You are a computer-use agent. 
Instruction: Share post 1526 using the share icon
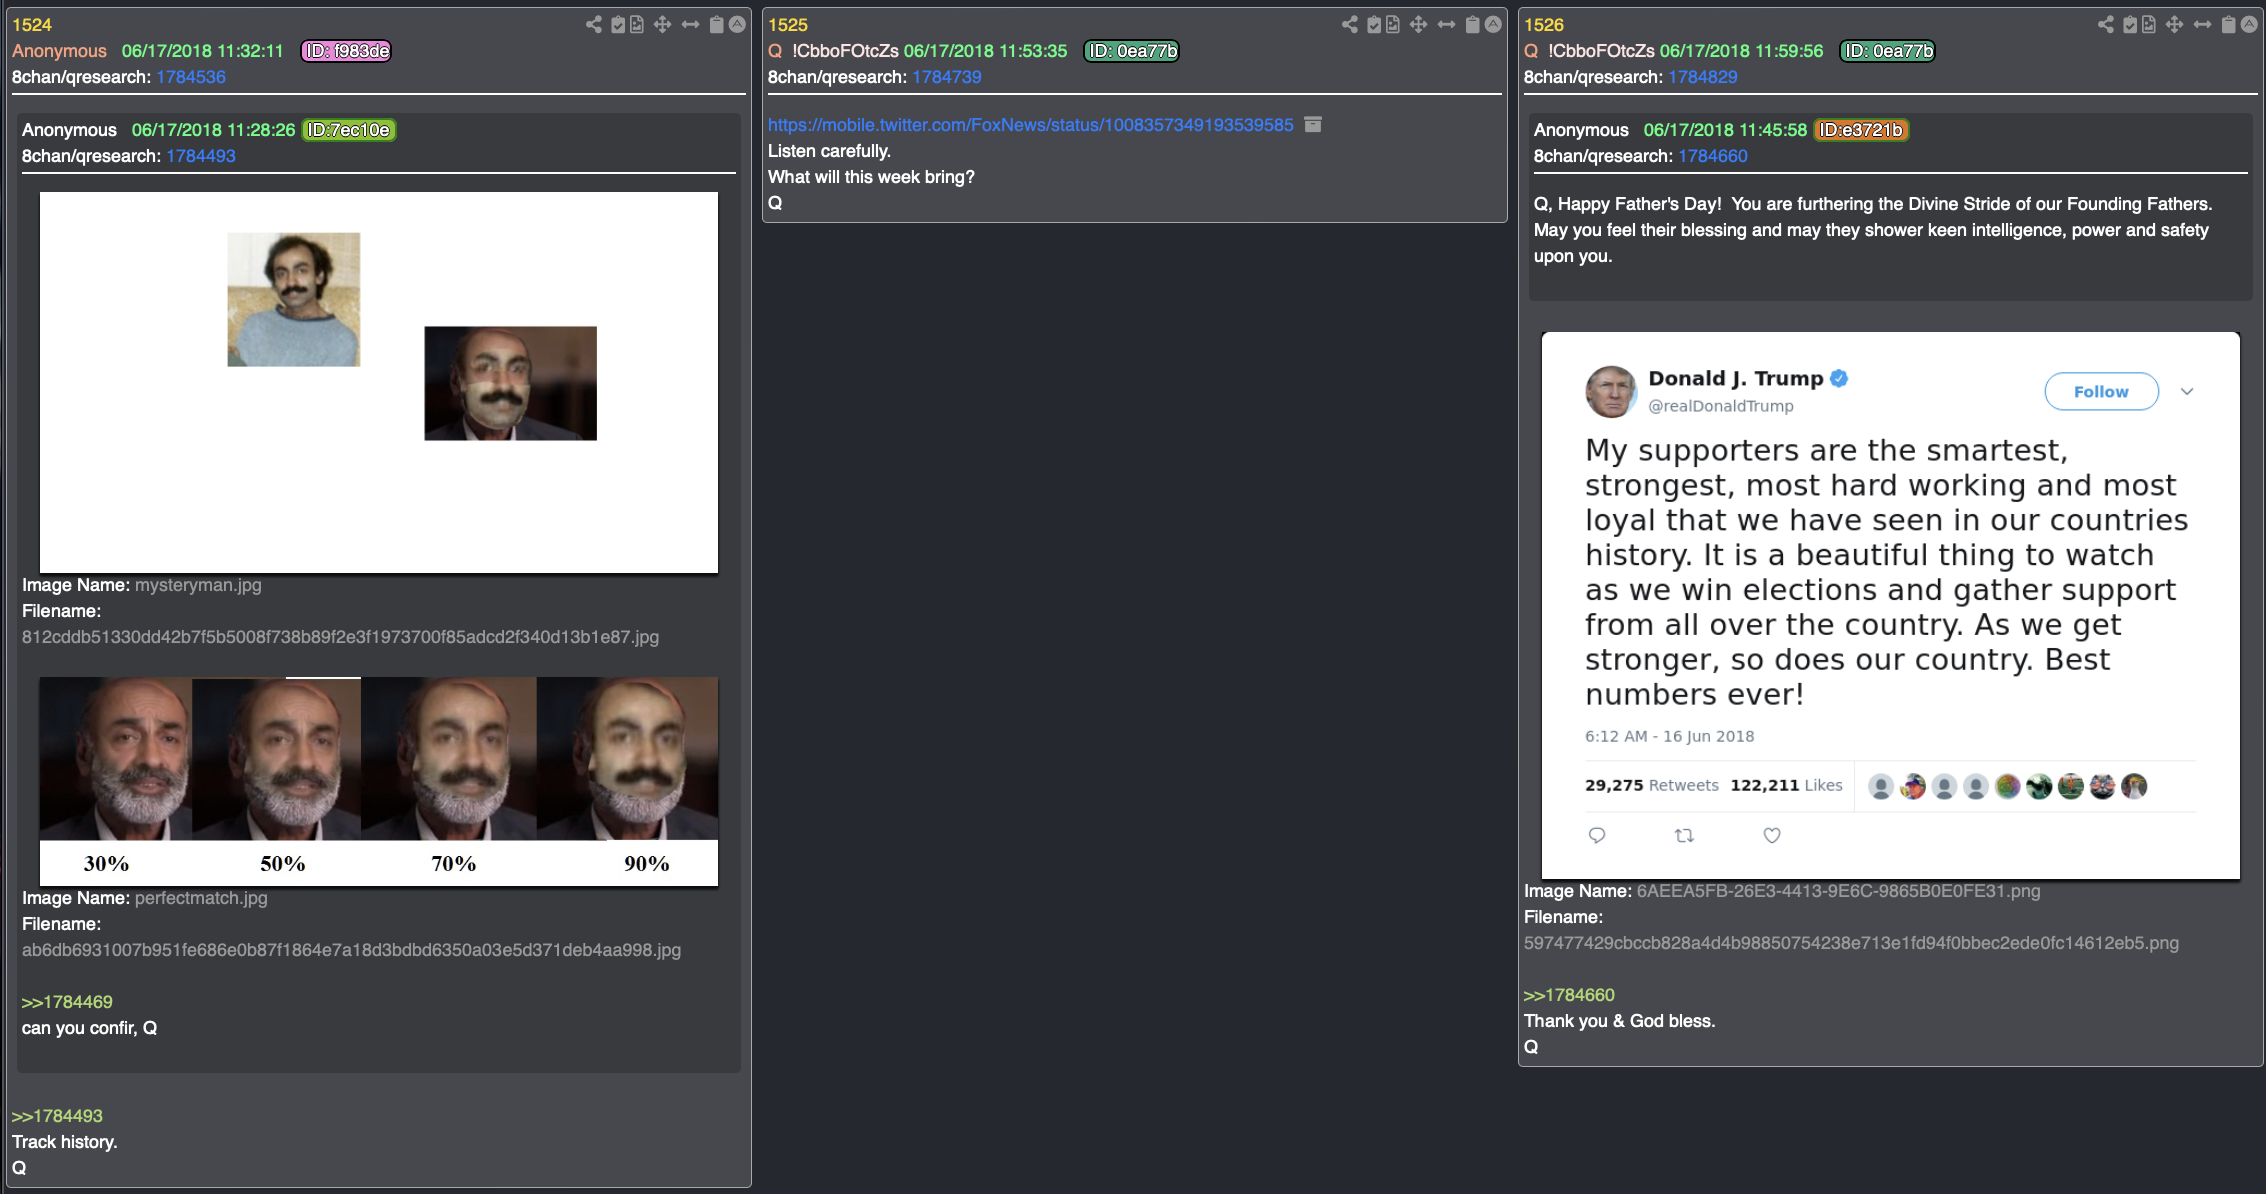pyautogui.click(x=2106, y=25)
